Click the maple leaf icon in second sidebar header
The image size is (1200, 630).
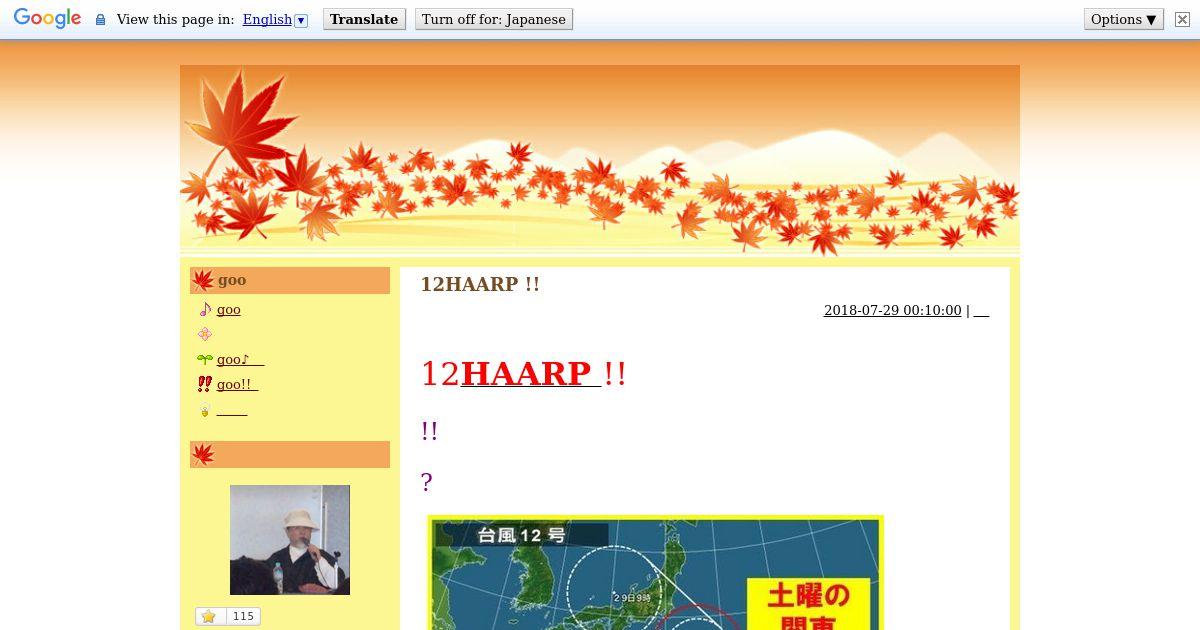(203, 455)
